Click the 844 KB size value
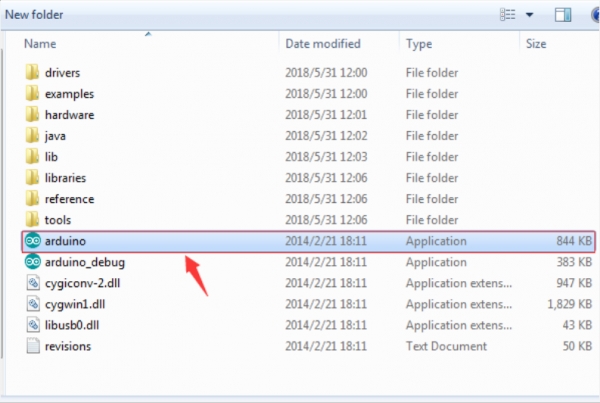Viewport: 600px width, 403px height. click(574, 241)
